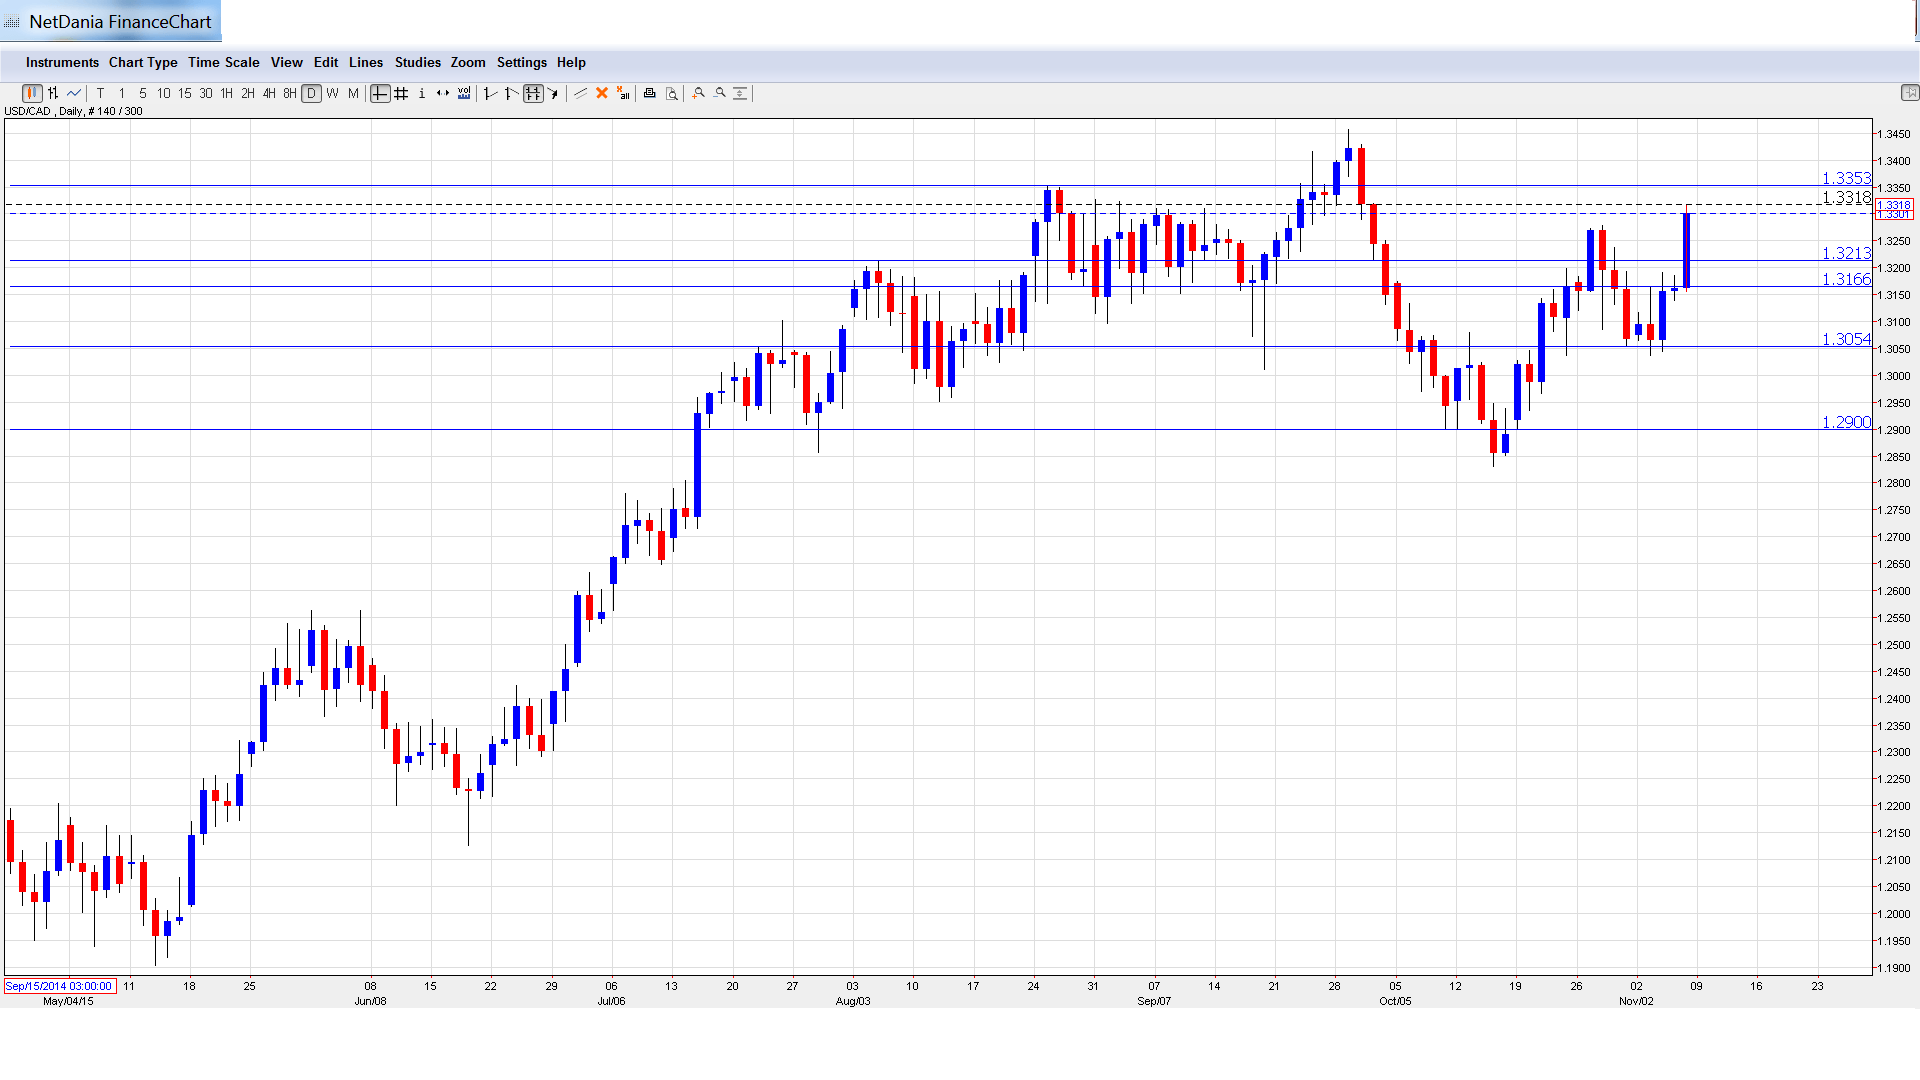Switch to the line chart icon
The image size is (1920, 1080).
pos(74,93)
